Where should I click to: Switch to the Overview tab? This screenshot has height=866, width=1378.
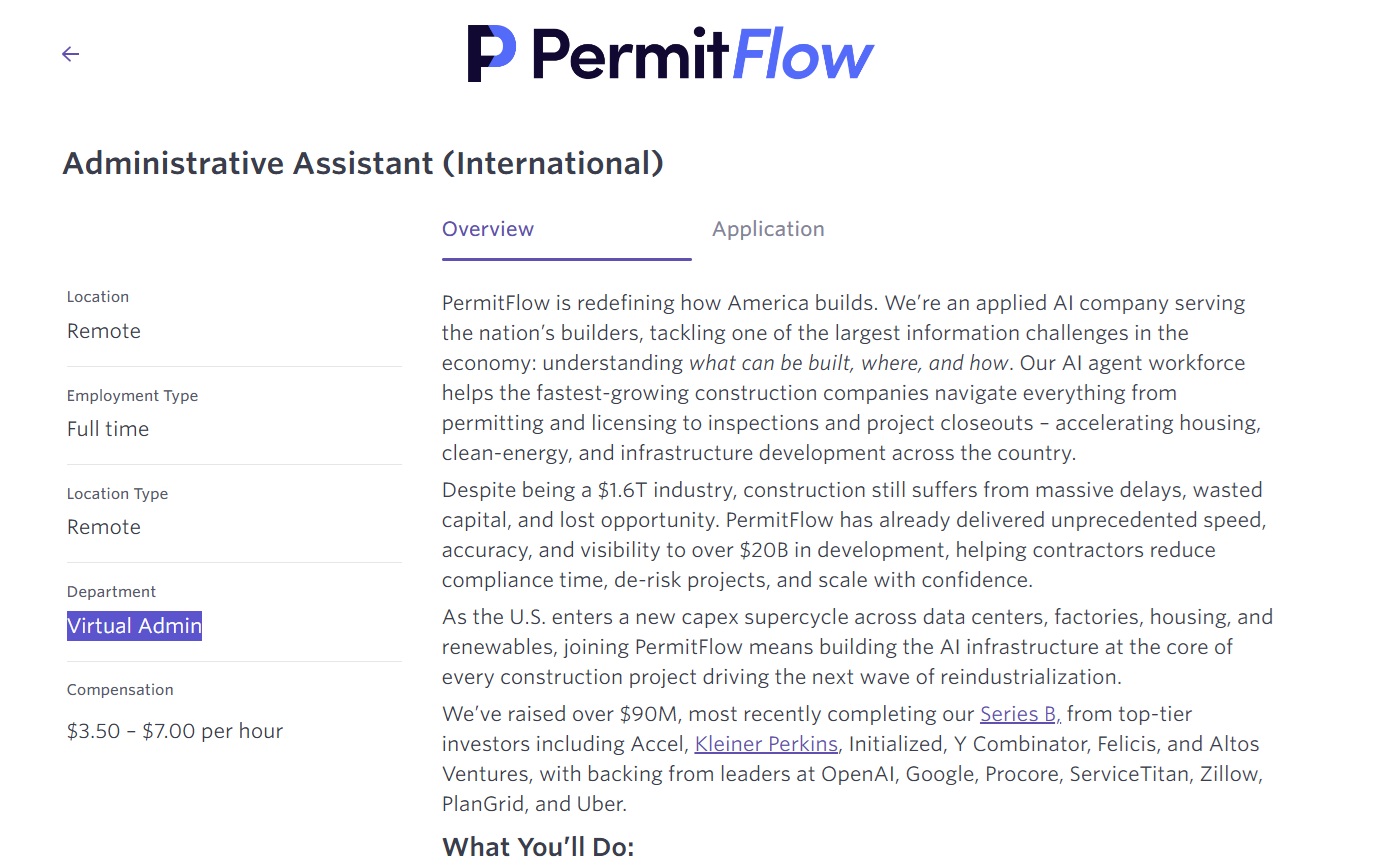tap(488, 229)
